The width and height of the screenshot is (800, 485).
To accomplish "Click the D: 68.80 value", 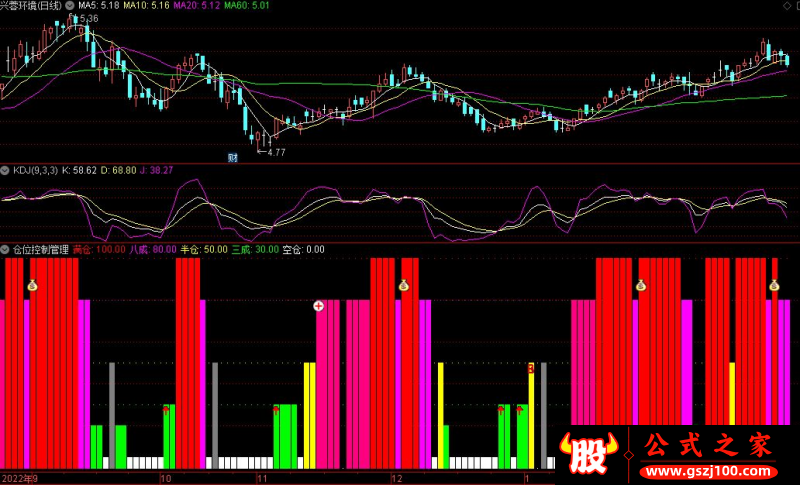I will point(118,170).
